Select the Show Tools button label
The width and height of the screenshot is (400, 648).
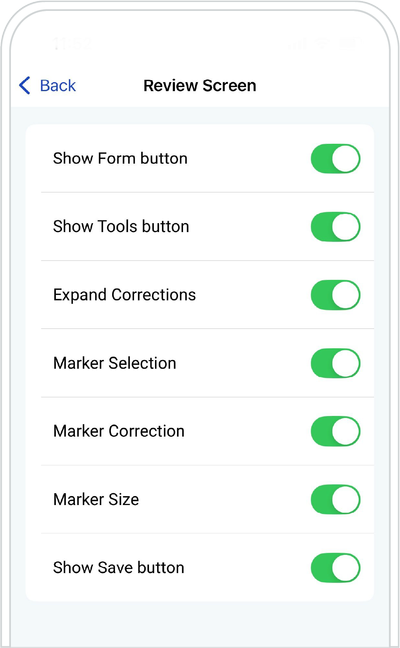pyautogui.click(x=121, y=226)
